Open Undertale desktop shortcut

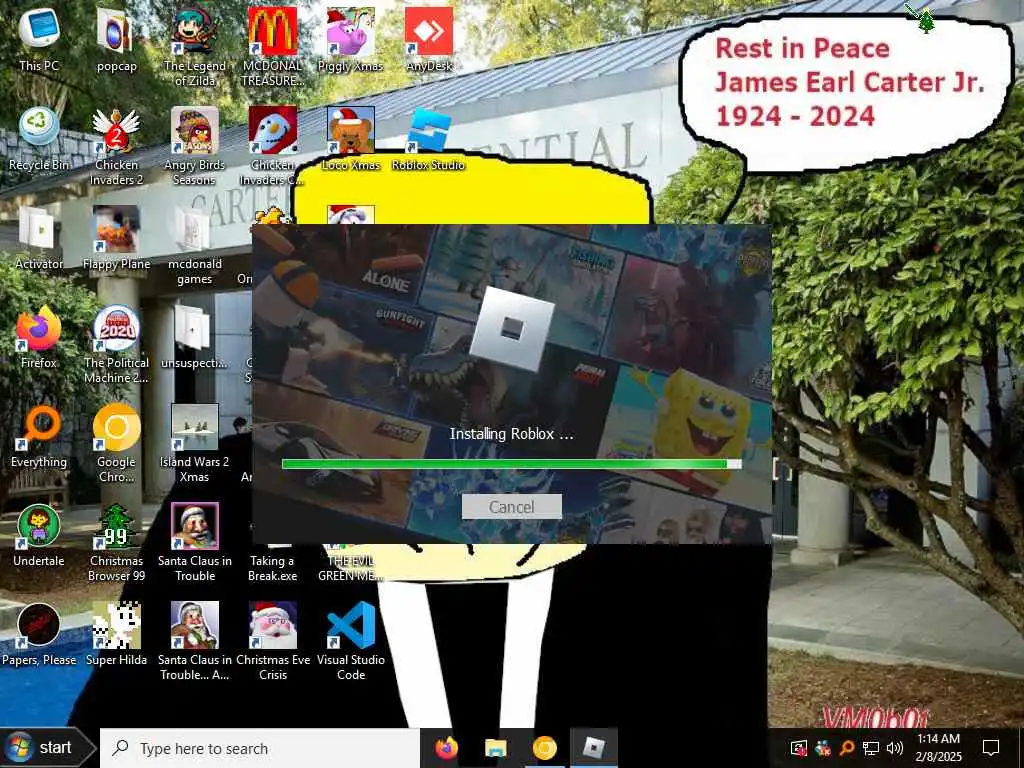coord(39,536)
